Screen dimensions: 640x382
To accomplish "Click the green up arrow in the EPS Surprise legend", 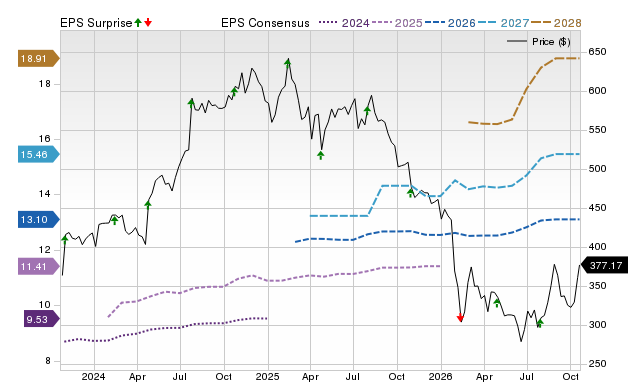I will [x=138, y=23].
